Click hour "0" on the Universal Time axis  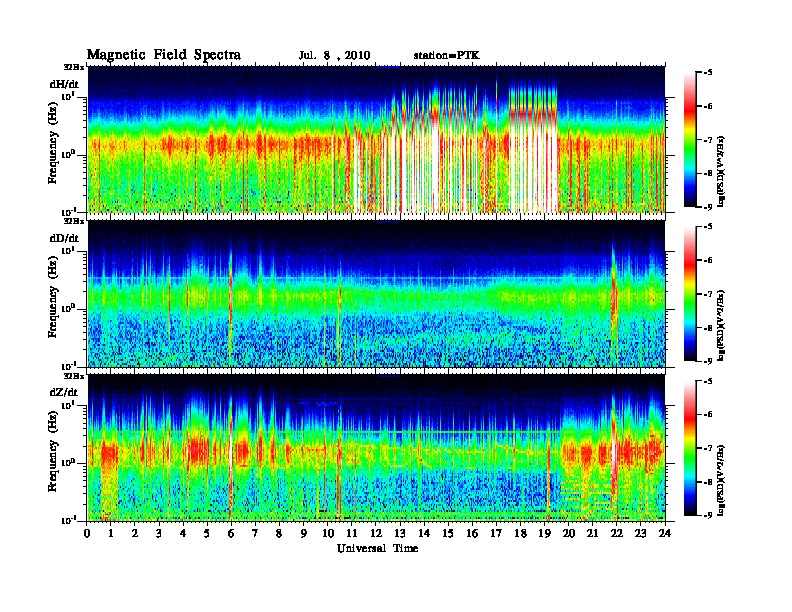(87, 533)
